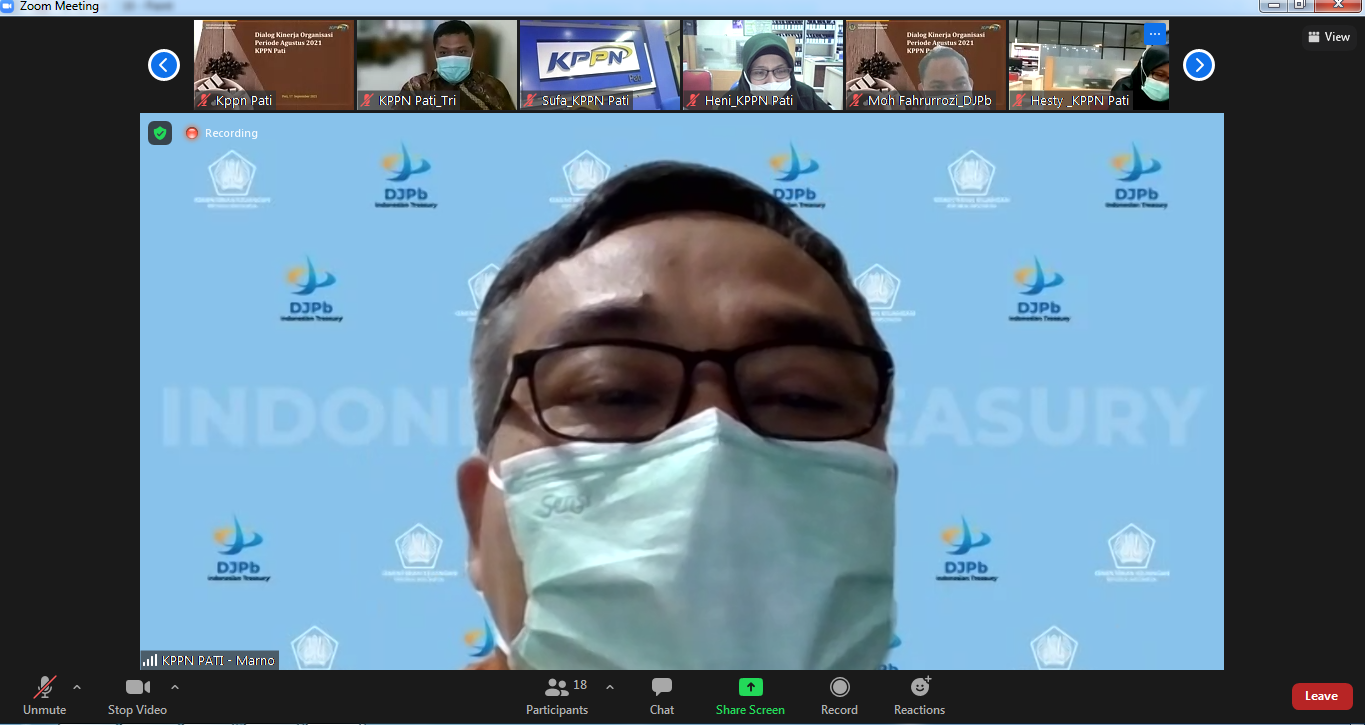Leave the meeting
Image resolution: width=1365 pixels, height=725 pixels.
[1321, 696]
